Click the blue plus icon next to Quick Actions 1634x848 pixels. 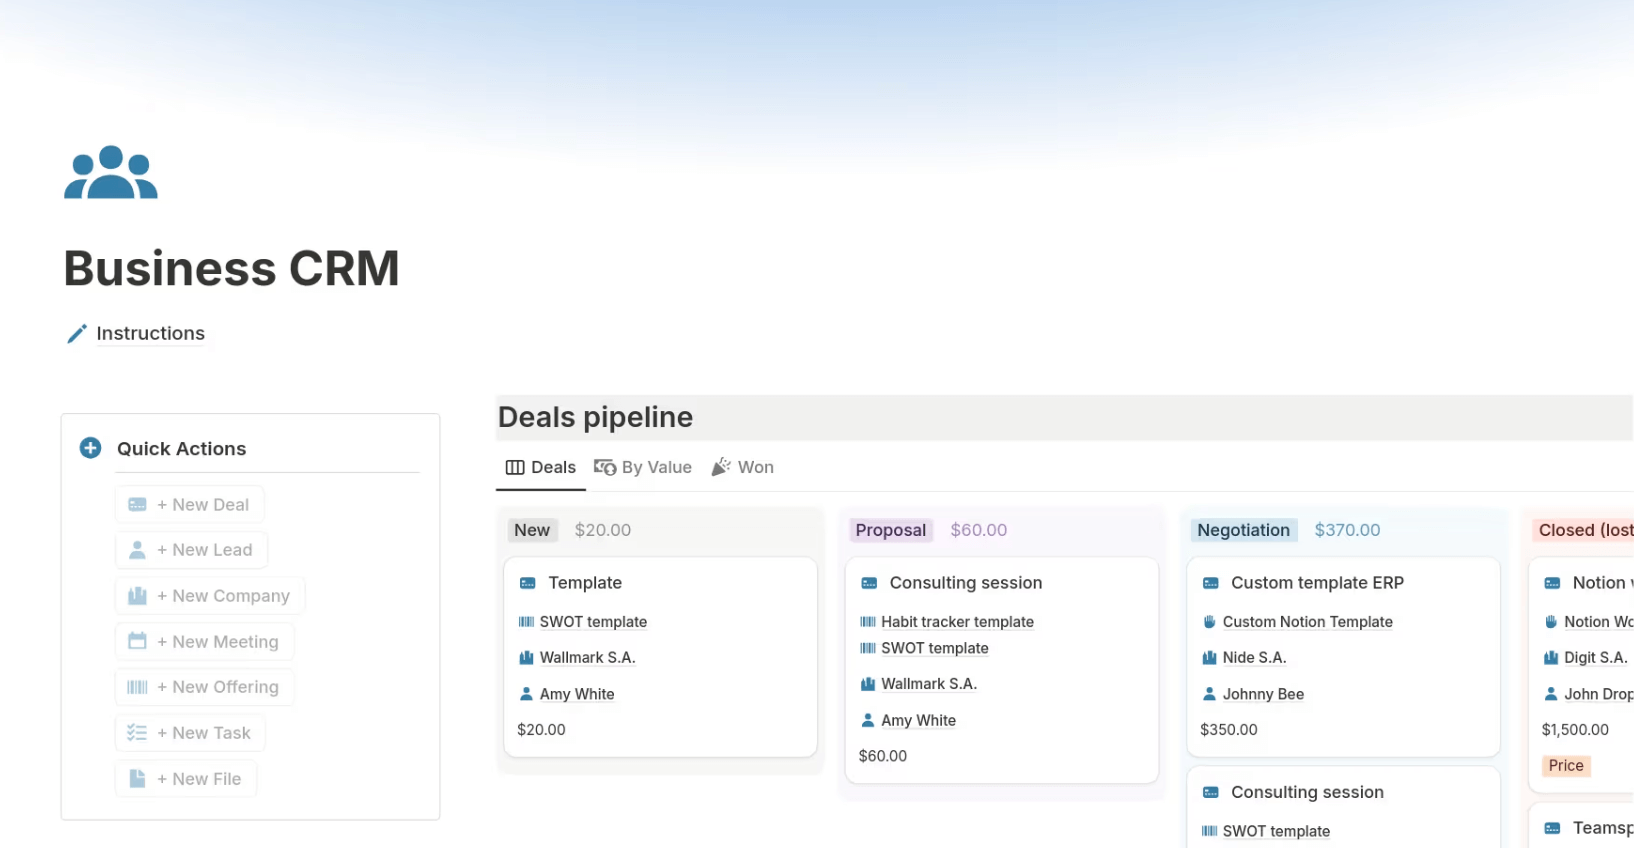90,448
